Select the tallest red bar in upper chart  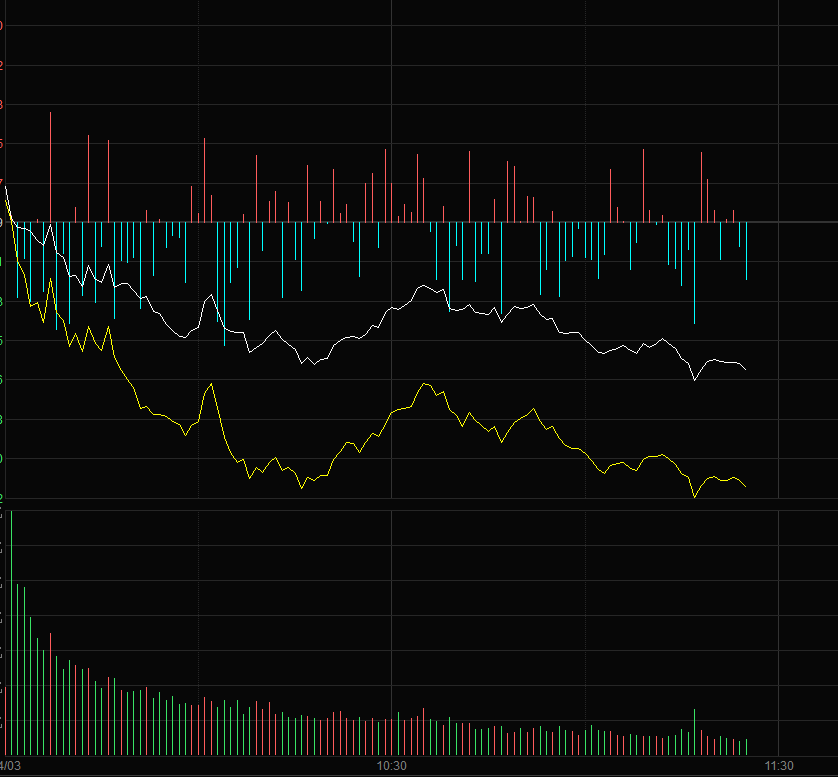point(50,165)
